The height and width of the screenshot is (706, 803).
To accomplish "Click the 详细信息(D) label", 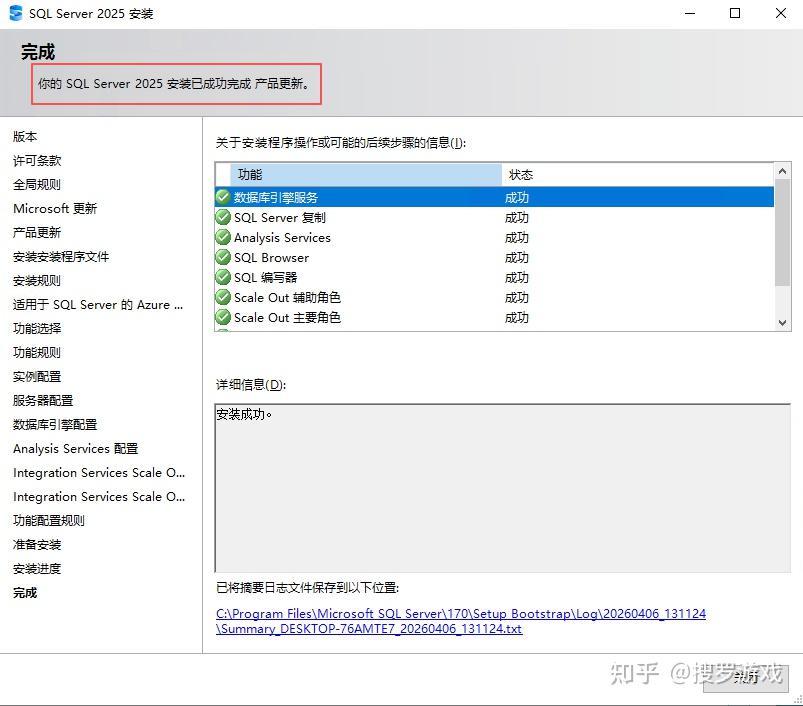I will pyautogui.click(x=251, y=384).
